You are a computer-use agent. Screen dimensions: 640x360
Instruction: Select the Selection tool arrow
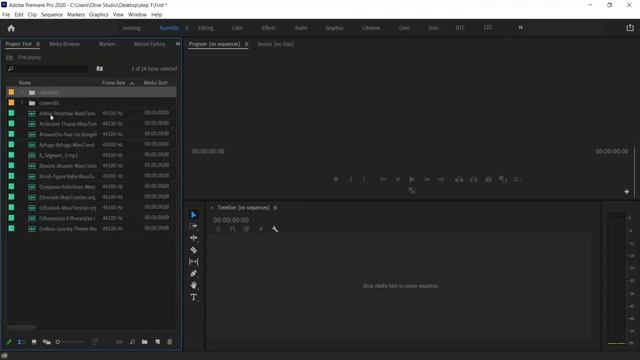tap(194, 215)
